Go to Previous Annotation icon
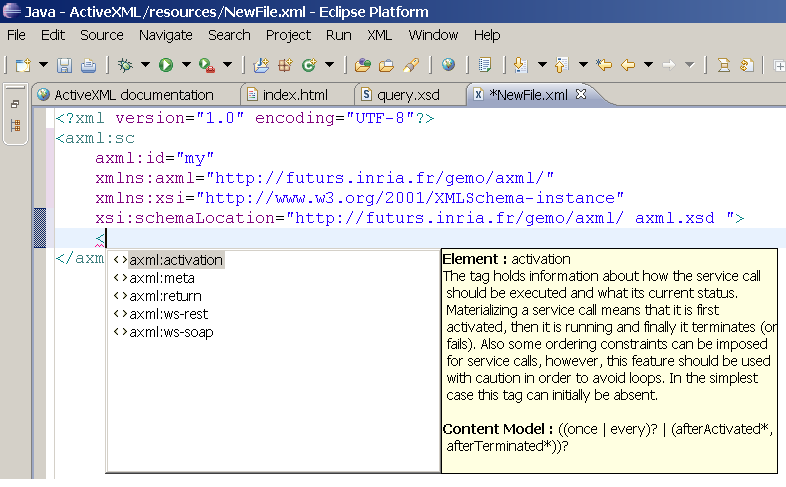The width and height of the screenshot is (786, 487). pos(562,65)
